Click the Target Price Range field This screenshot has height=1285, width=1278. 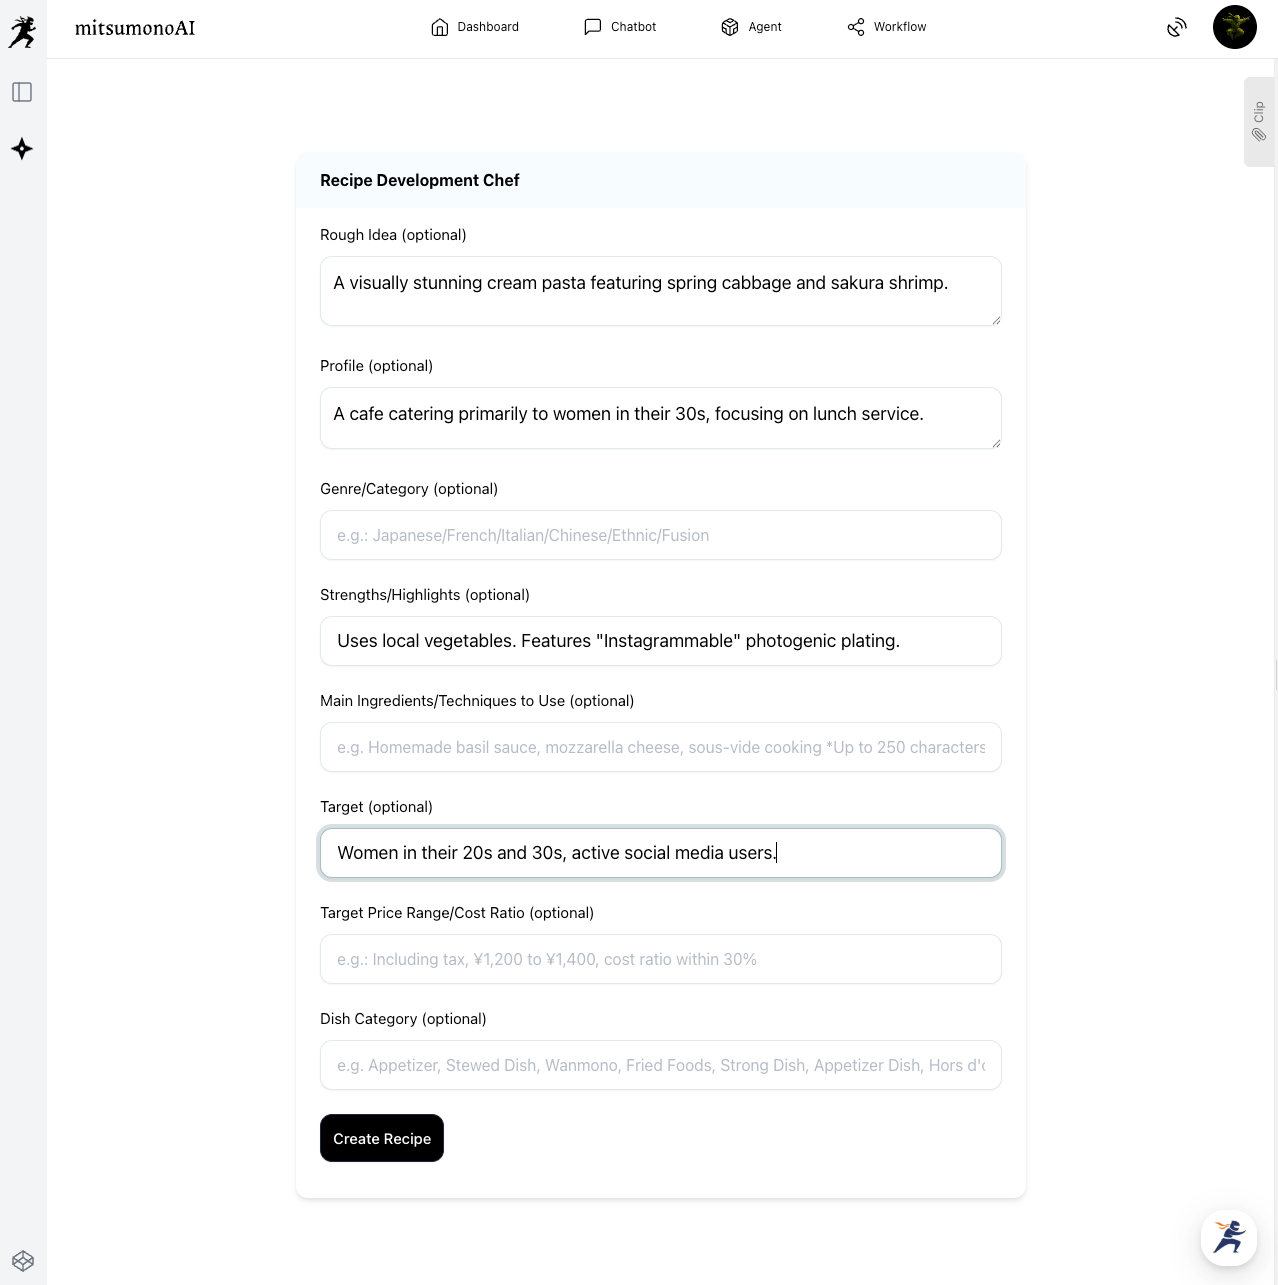[660, 959]
